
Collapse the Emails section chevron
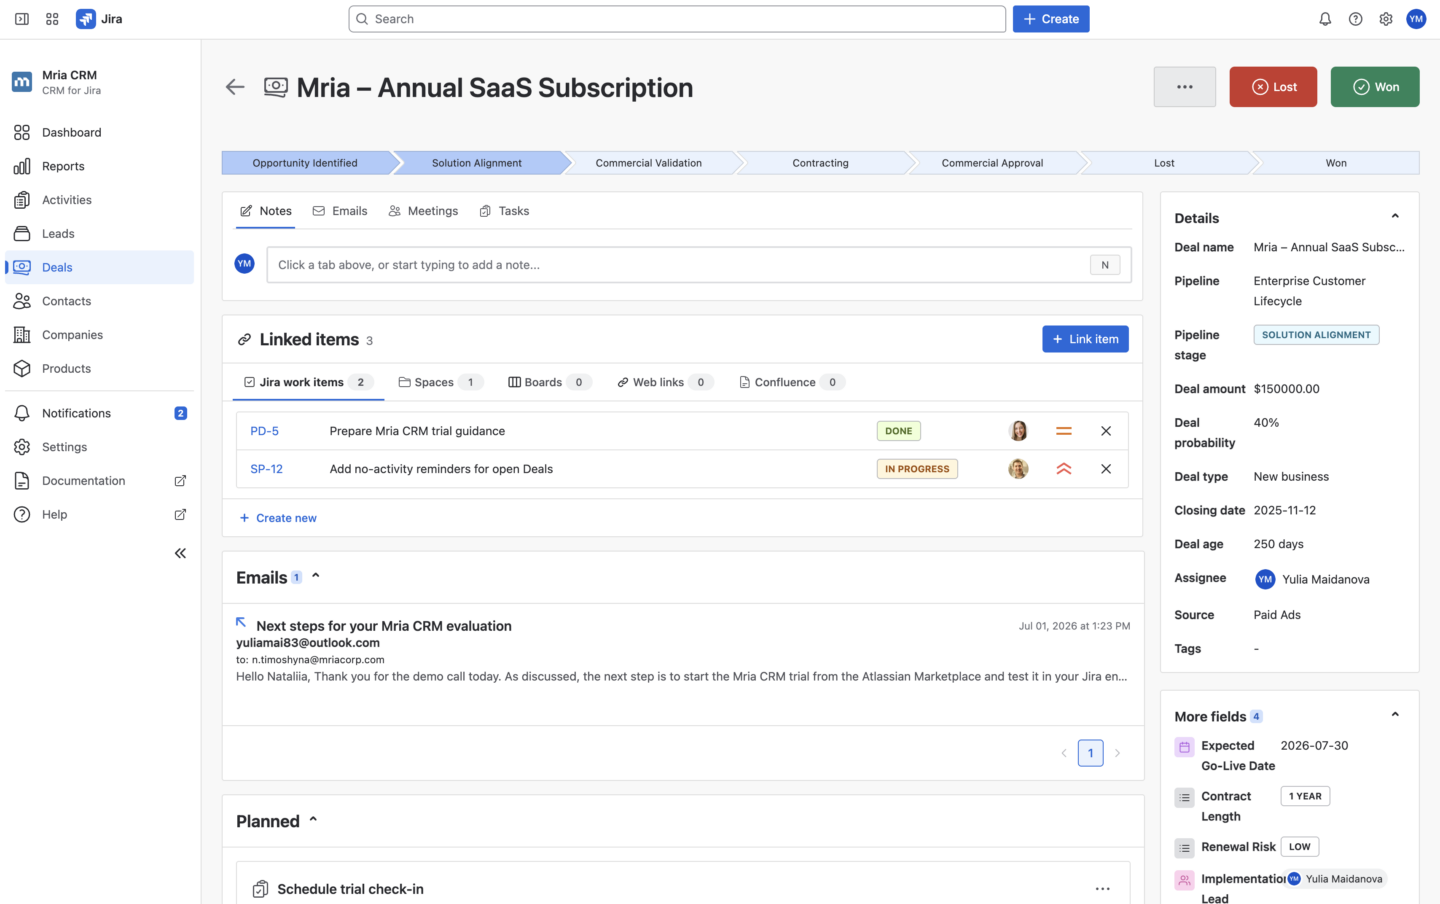click(316, 576)
